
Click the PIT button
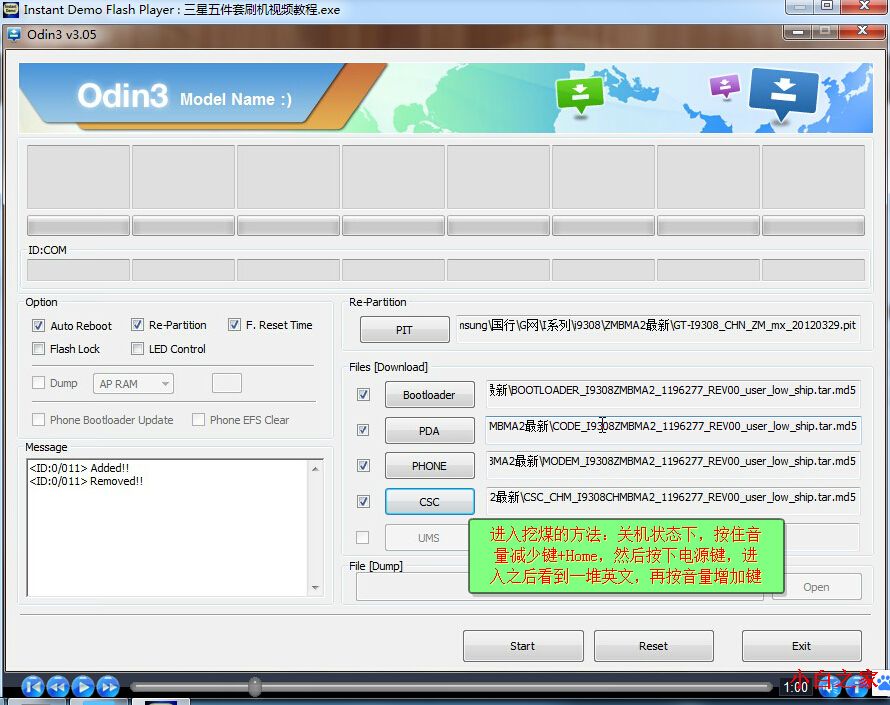pyautogui.click(x=404, y=330)
